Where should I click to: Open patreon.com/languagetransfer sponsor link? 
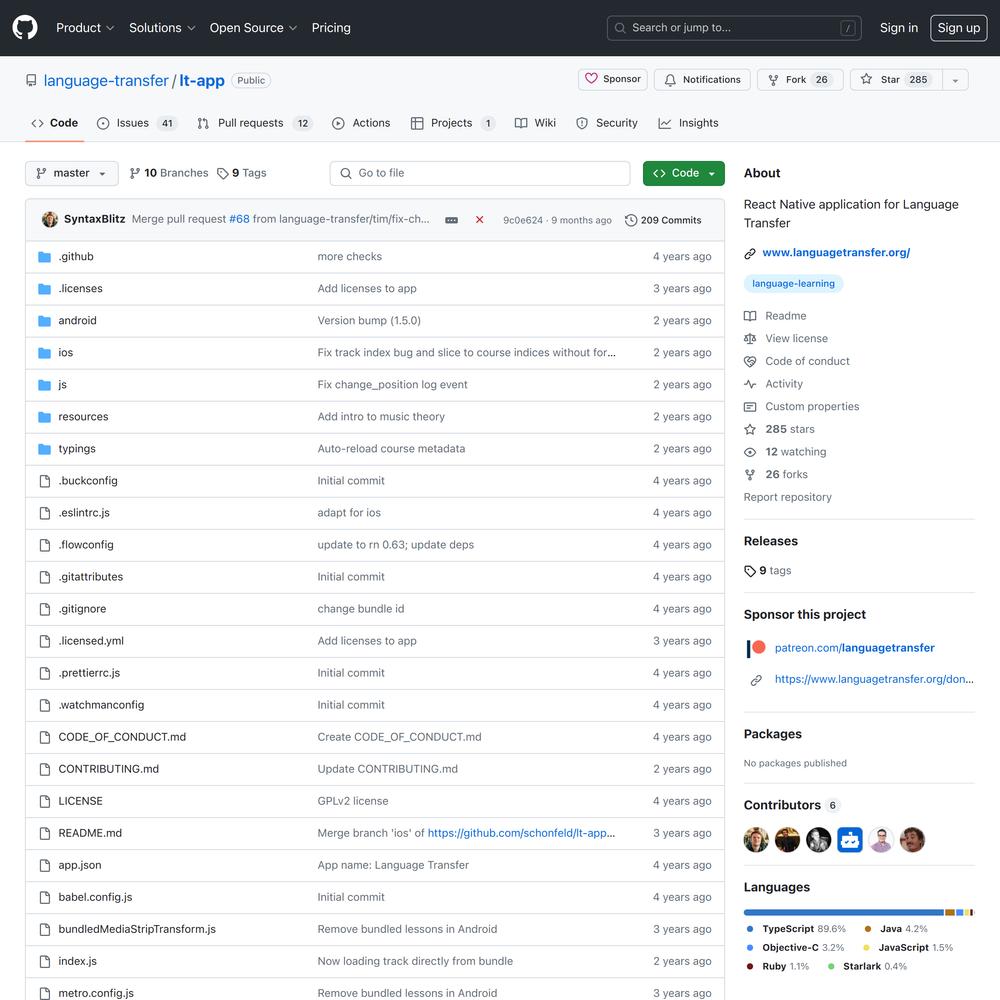[854, 648]
